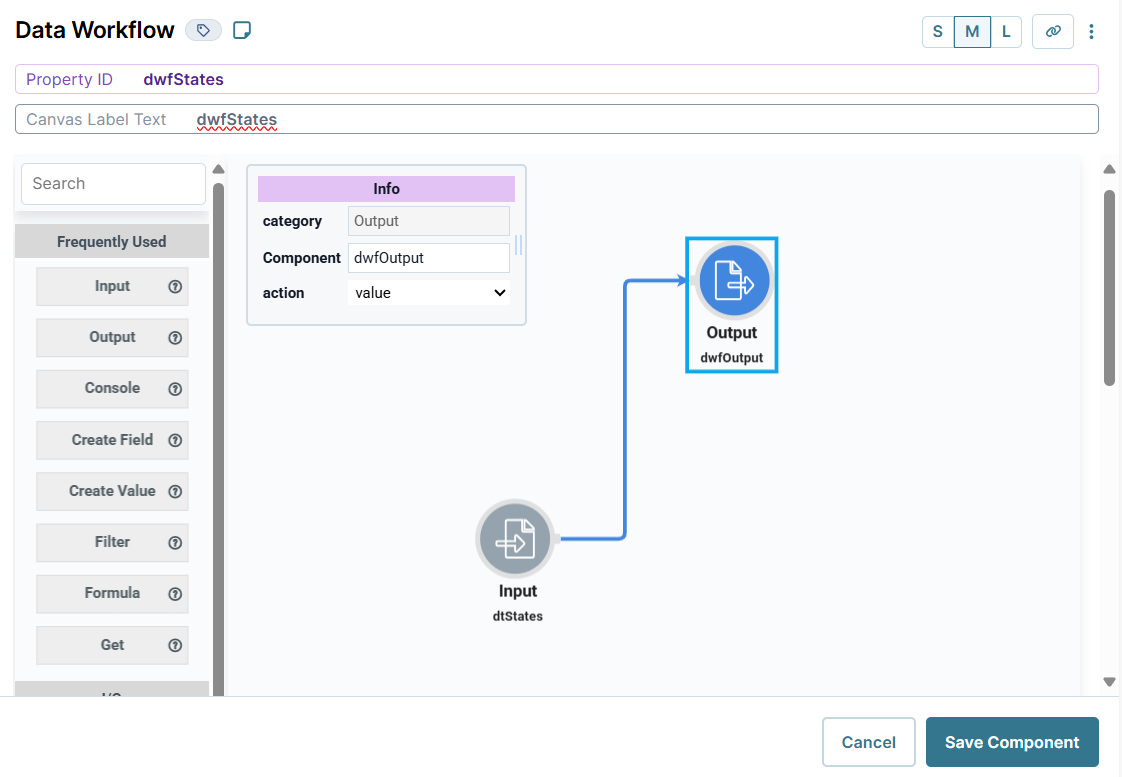Click Cancel
Viewport: 1122px width, 777px height.
[869, 742]
